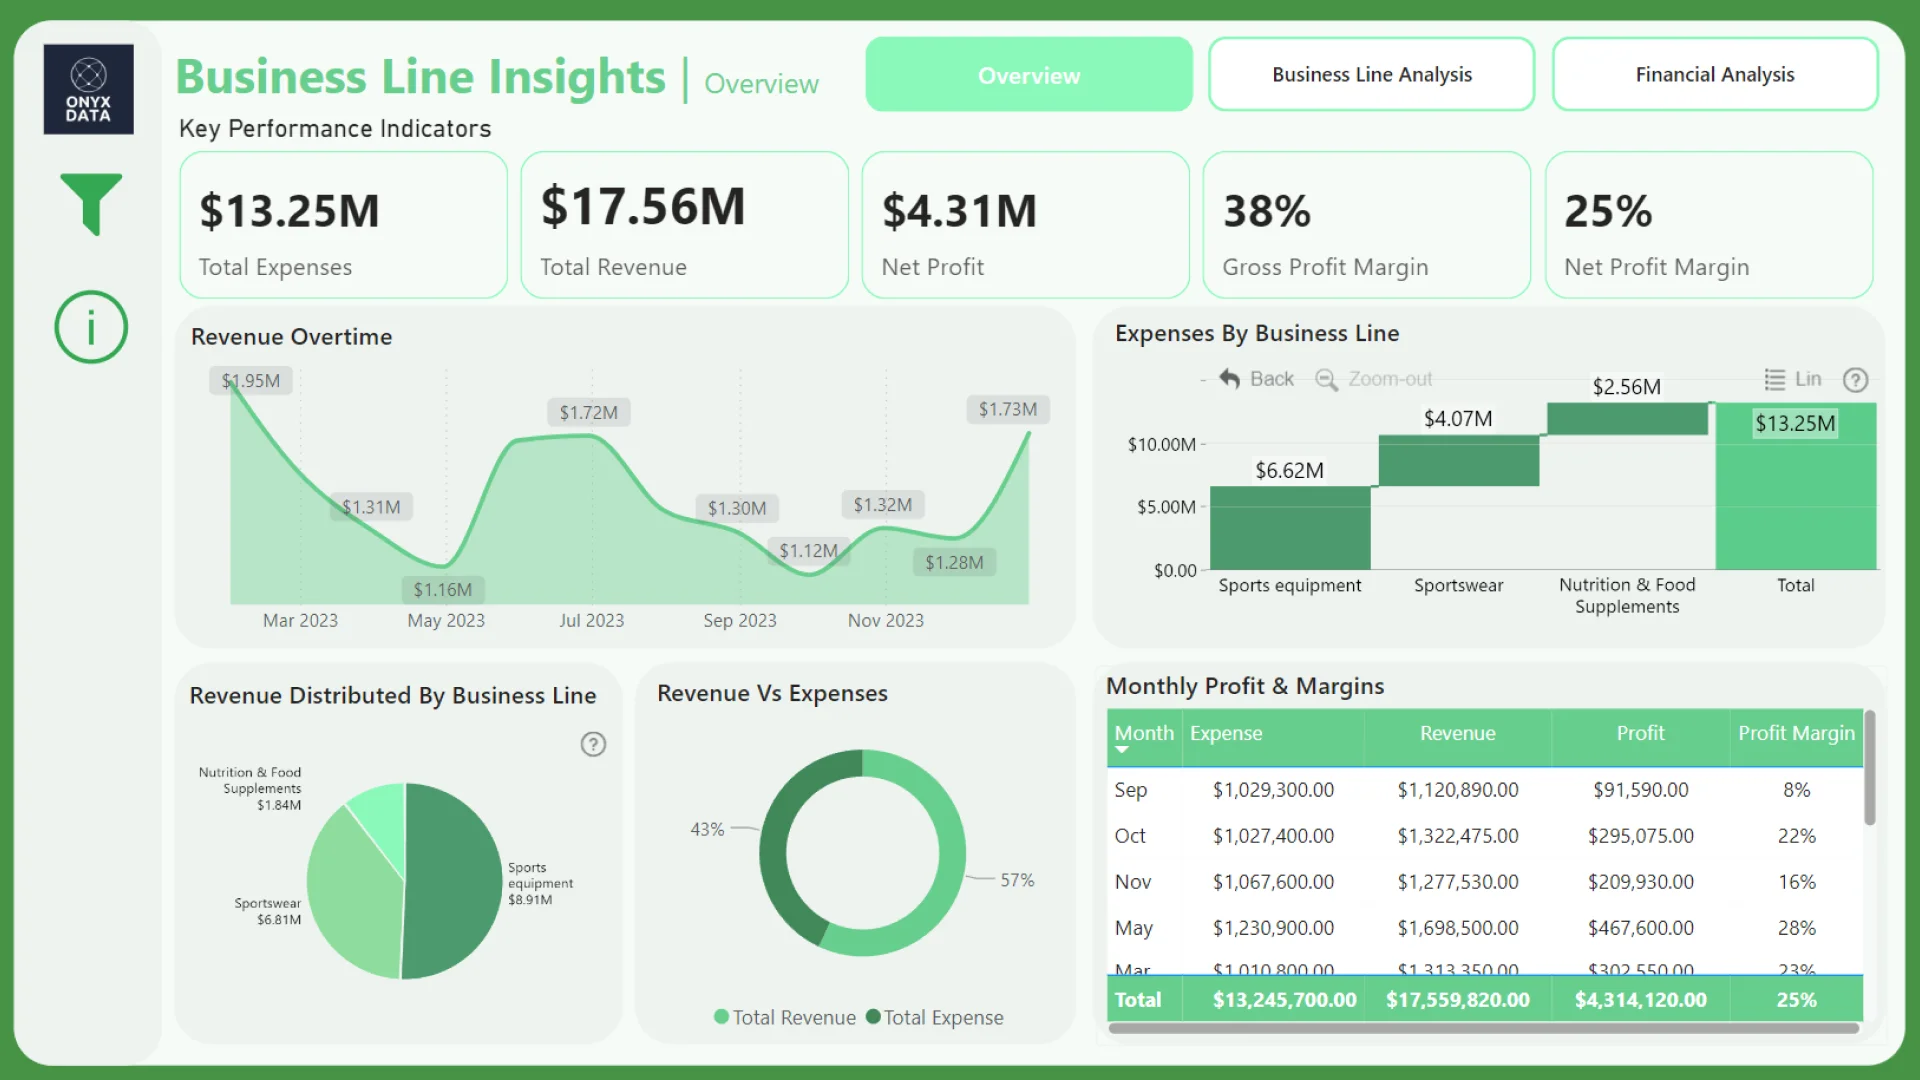
Task: Select the Gross Profit Margin card
Action: [x=1367, y=225]
